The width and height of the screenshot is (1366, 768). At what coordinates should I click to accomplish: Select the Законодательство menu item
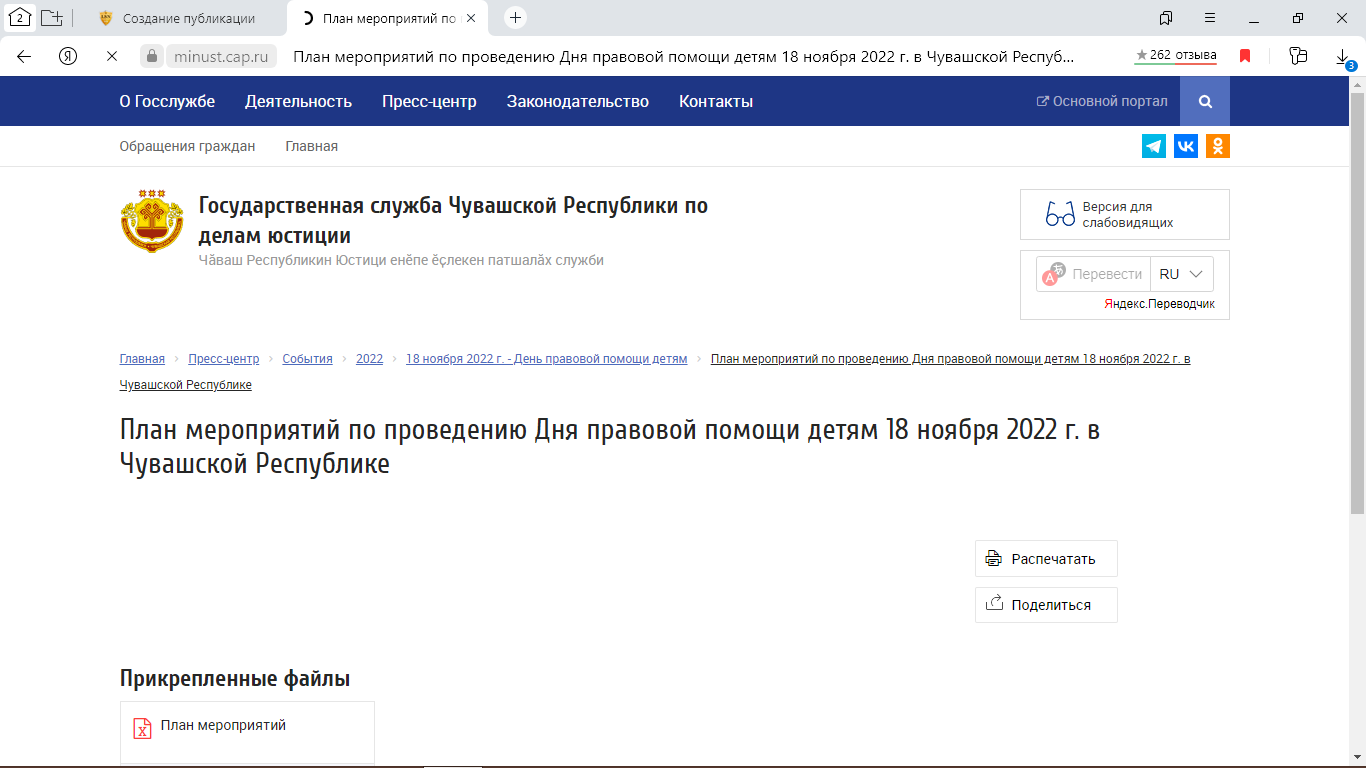click(x=578, y=101)
